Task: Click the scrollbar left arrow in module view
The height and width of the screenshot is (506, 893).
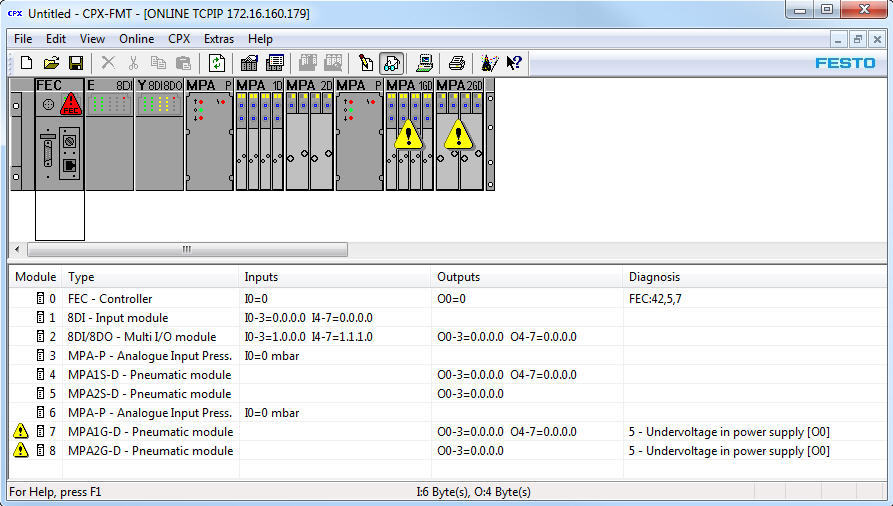Action: point(17,250)
